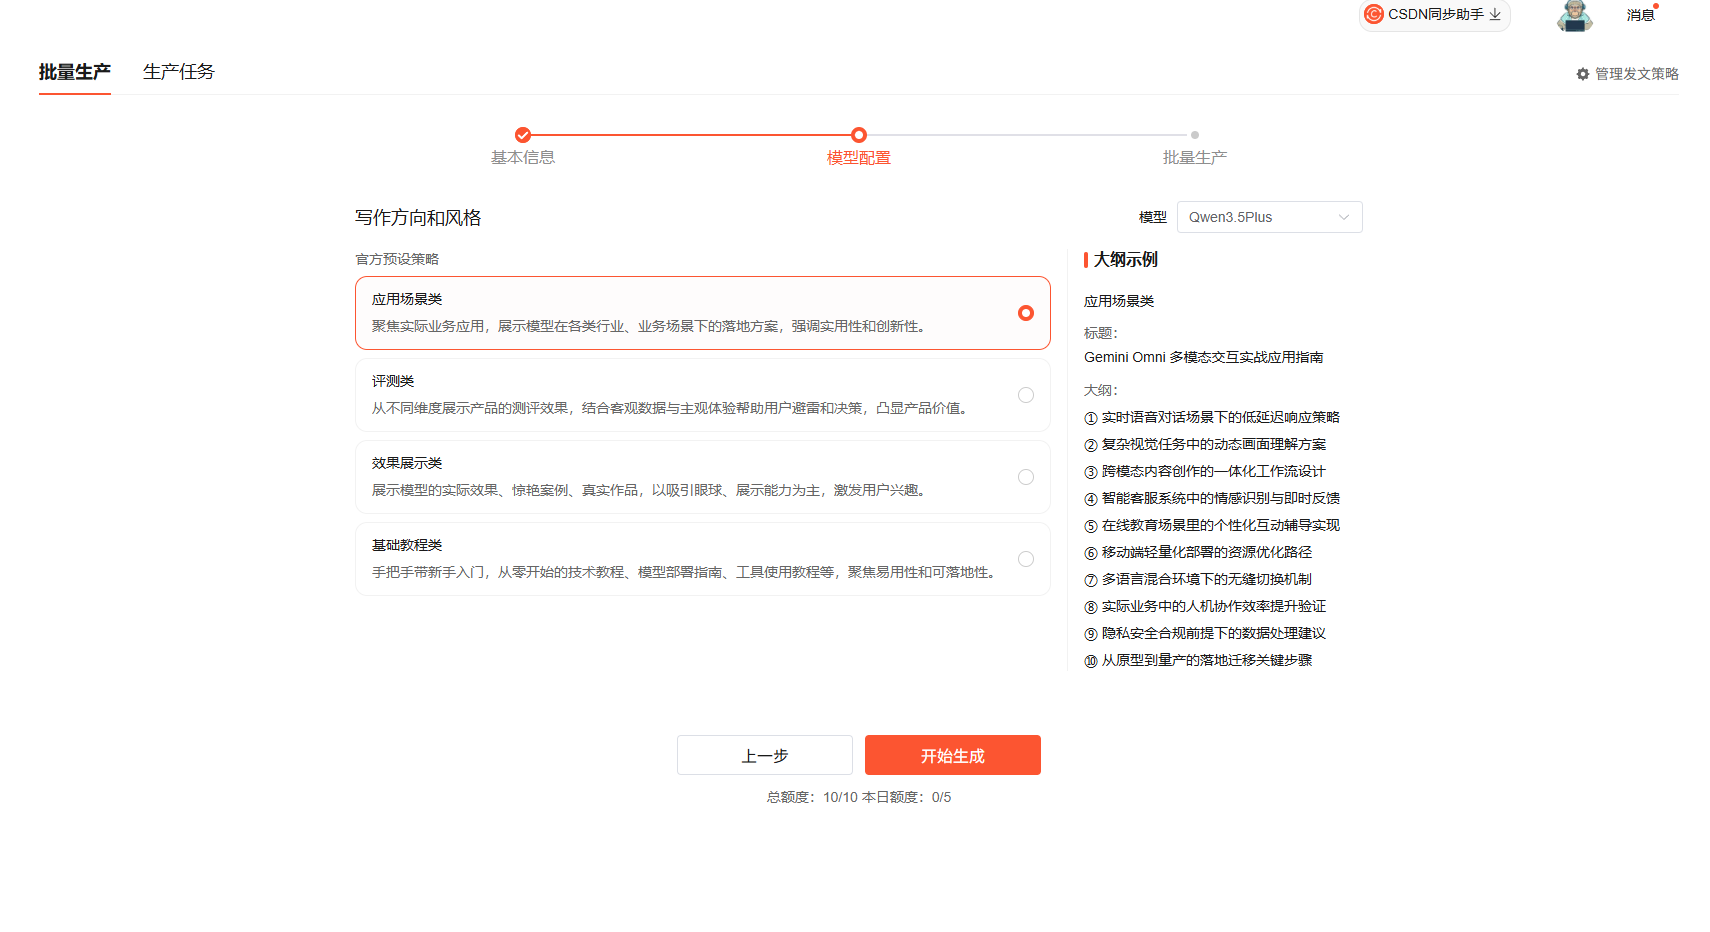Click the 应用场景类 strategy card title

(407, 299)
